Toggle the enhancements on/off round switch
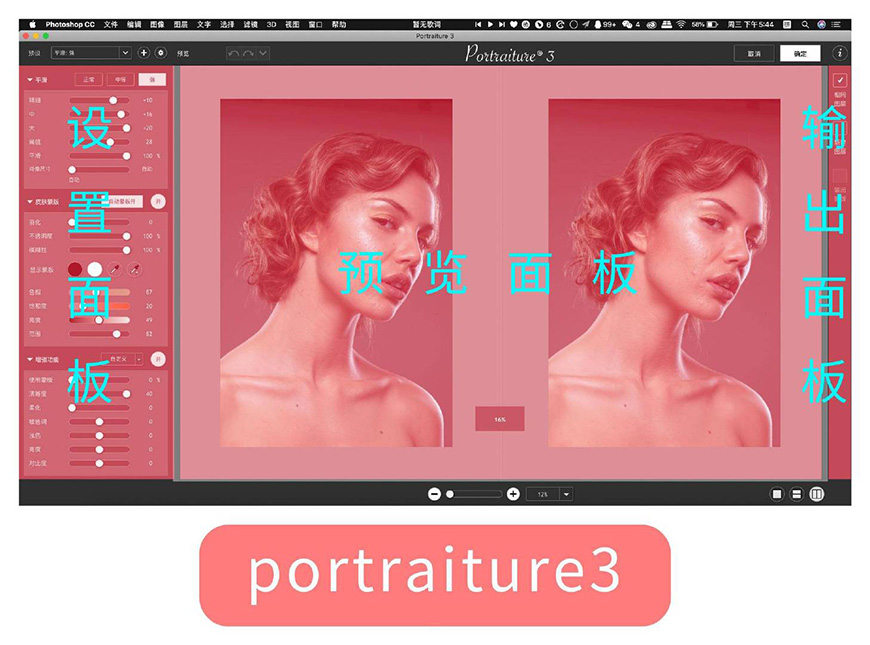This screenshot has width=870, height=645. pos(158,359)
